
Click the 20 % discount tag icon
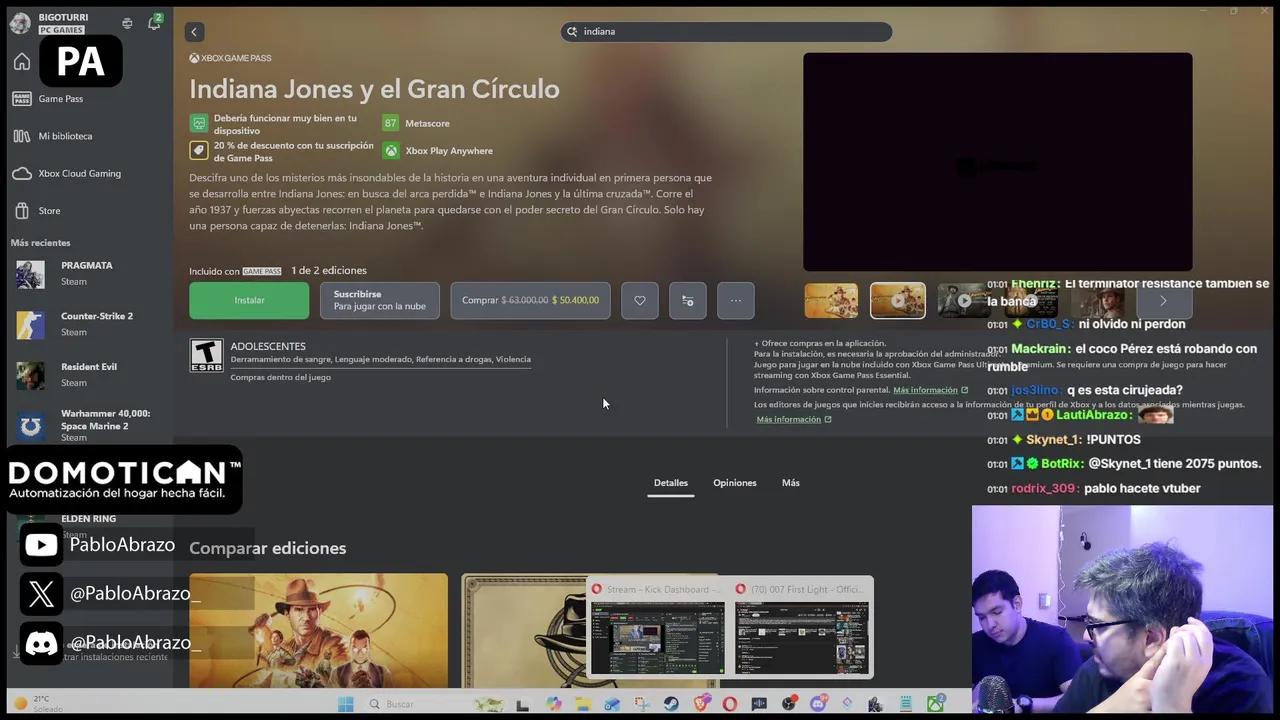[x=198, y=151]
